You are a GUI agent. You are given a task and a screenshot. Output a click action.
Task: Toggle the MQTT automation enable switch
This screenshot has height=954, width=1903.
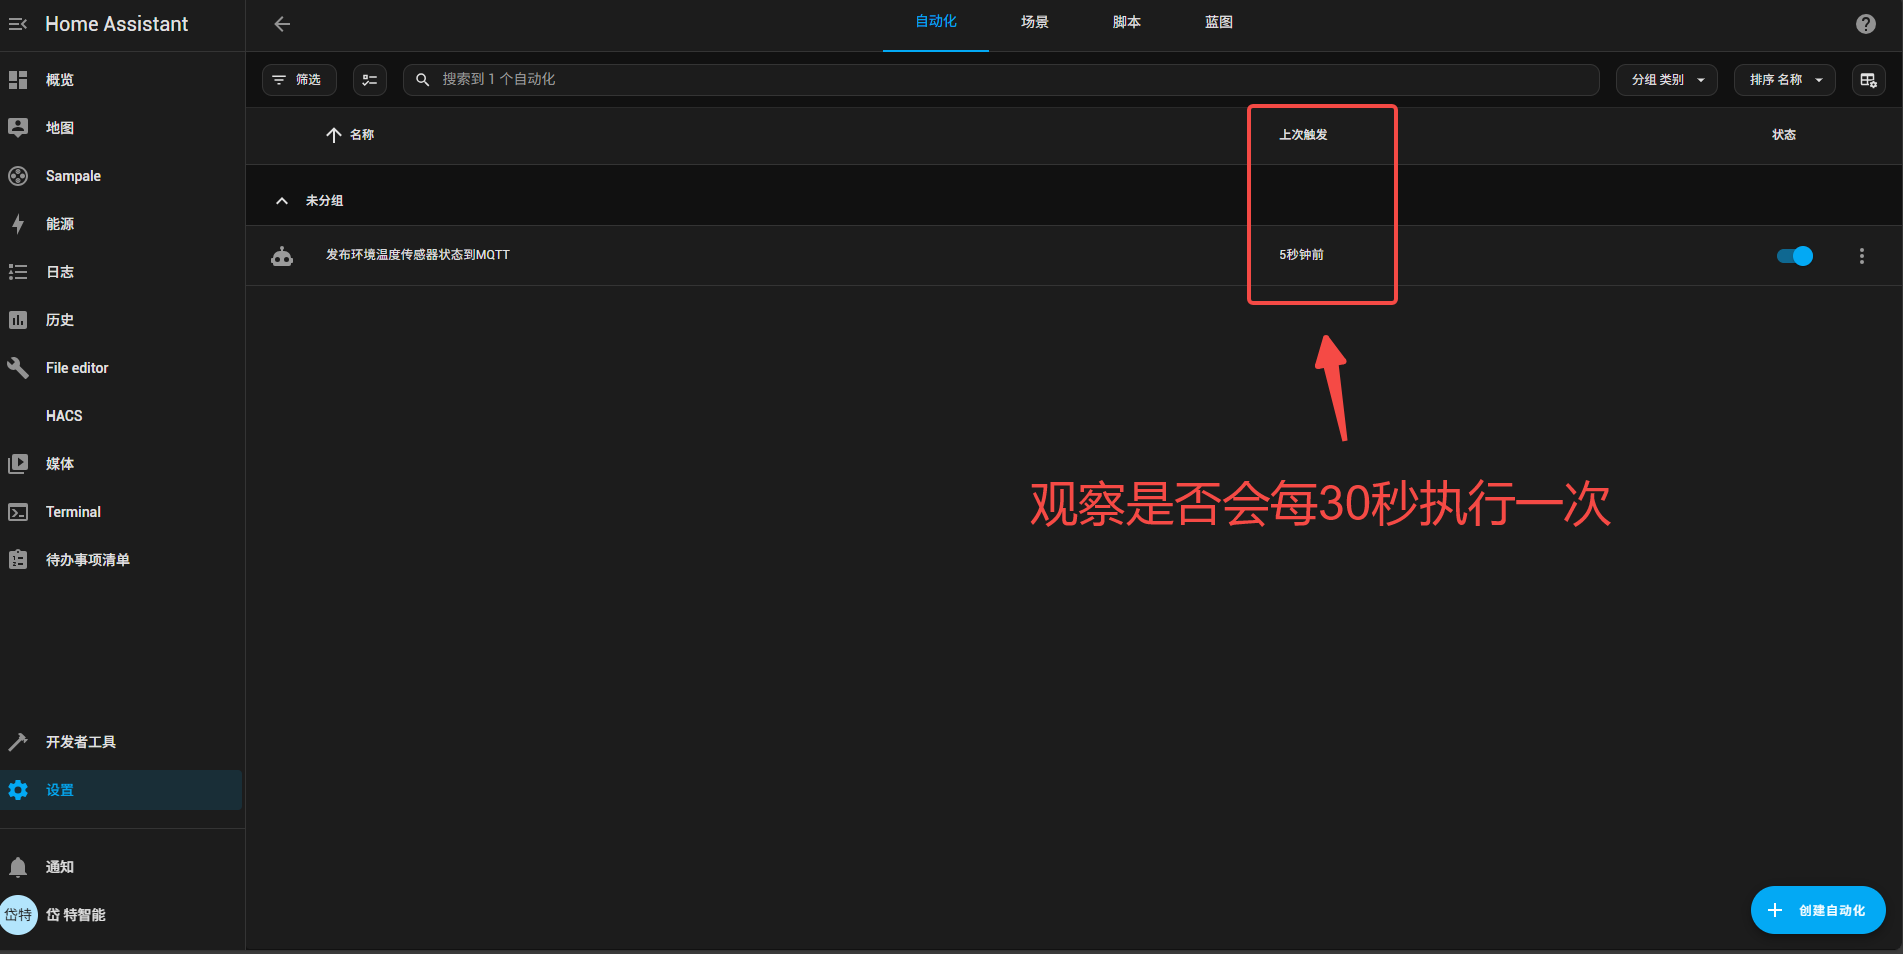click(1794, 256)
